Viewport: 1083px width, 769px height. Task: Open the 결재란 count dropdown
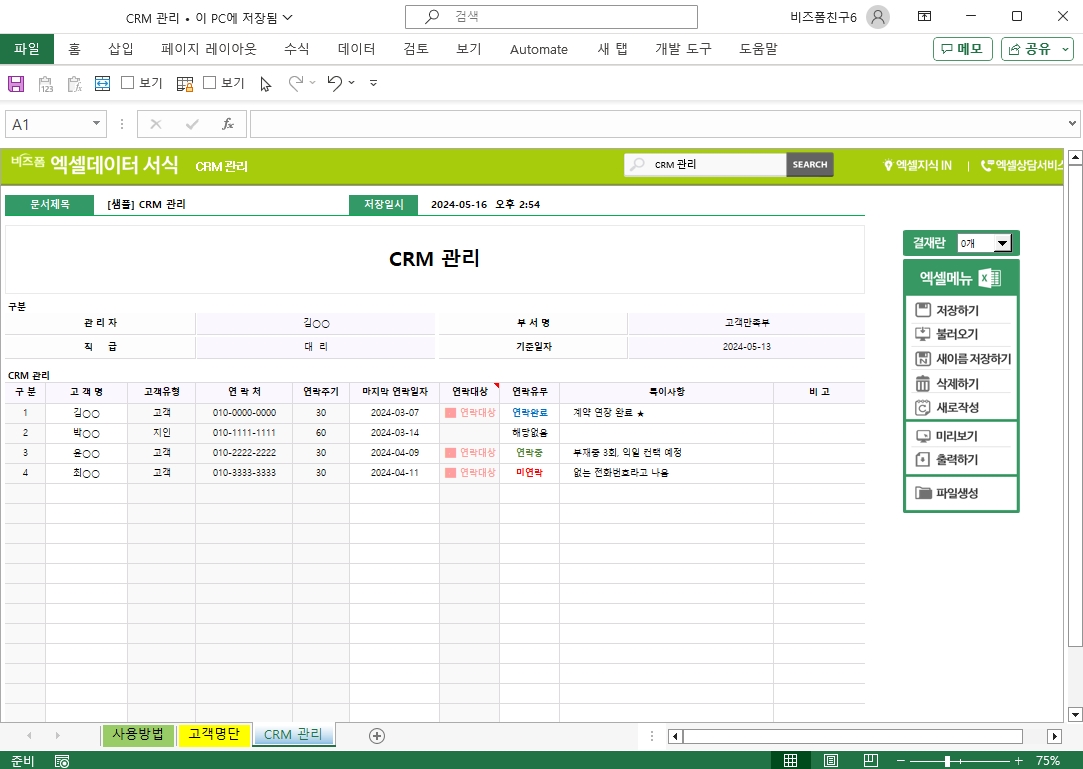(1003, 243)
